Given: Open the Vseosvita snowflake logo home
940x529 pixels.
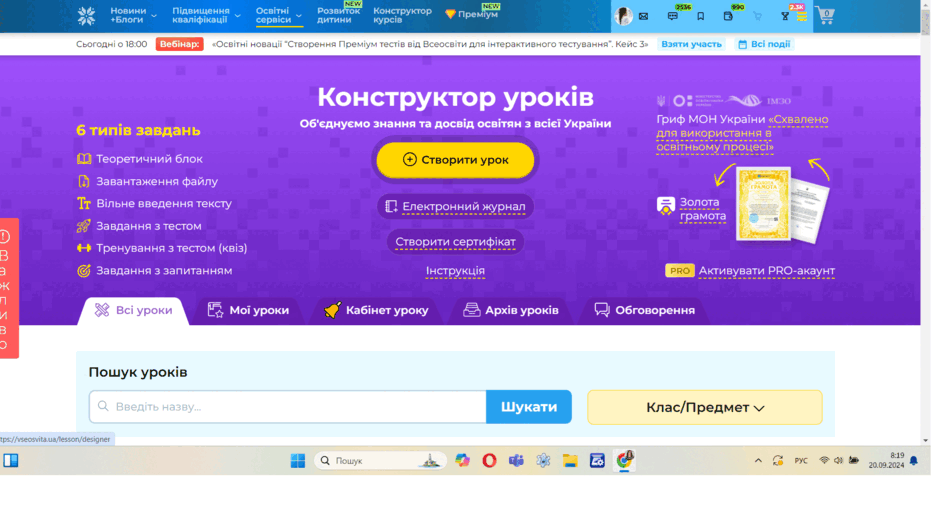Looking at the screenshot, I should tap(86, 16).
